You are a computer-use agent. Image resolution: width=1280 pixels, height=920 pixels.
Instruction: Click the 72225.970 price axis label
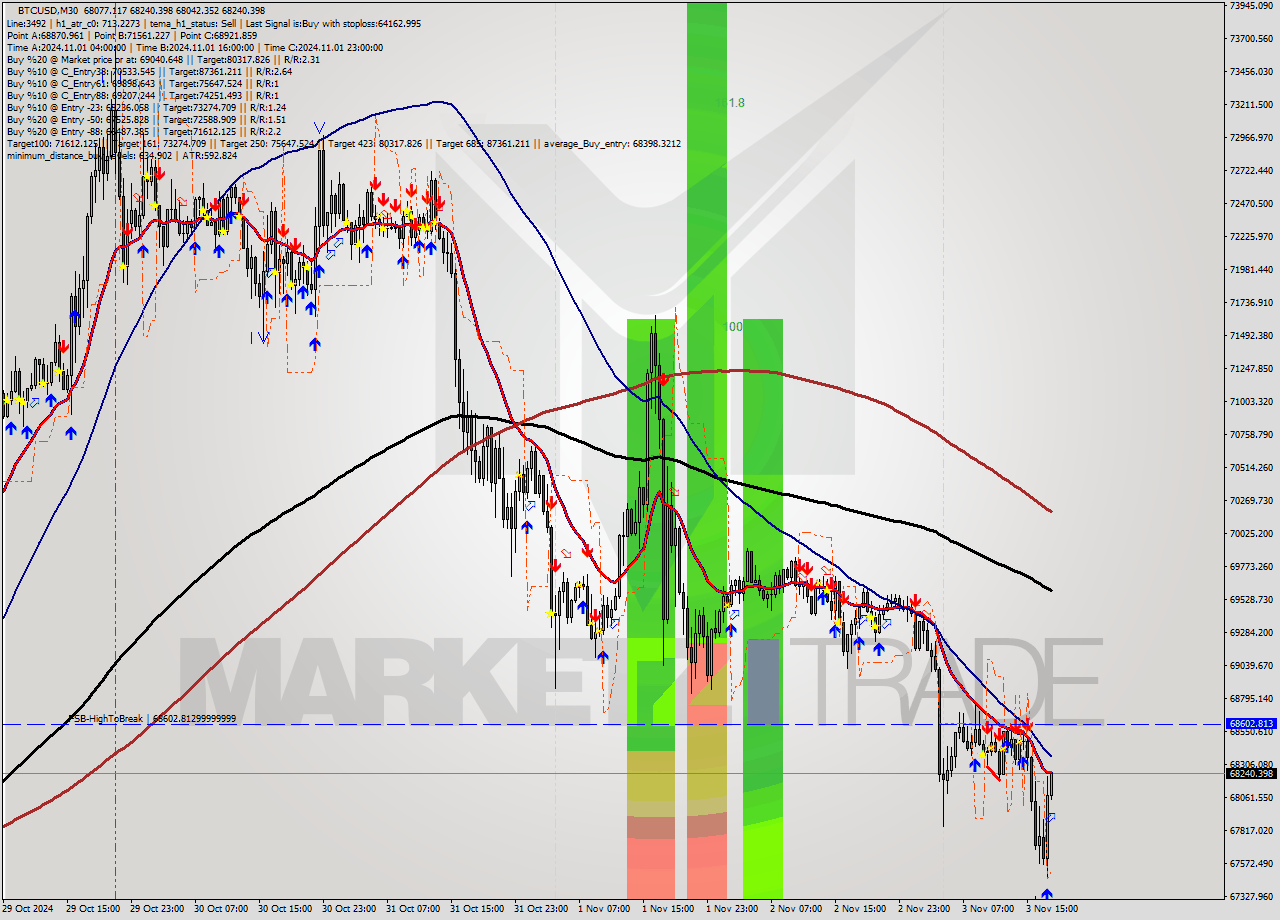(1253, 236)
